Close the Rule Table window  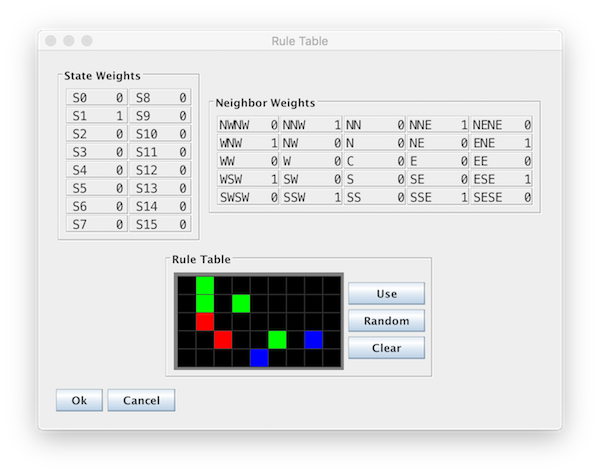[51, 41]
